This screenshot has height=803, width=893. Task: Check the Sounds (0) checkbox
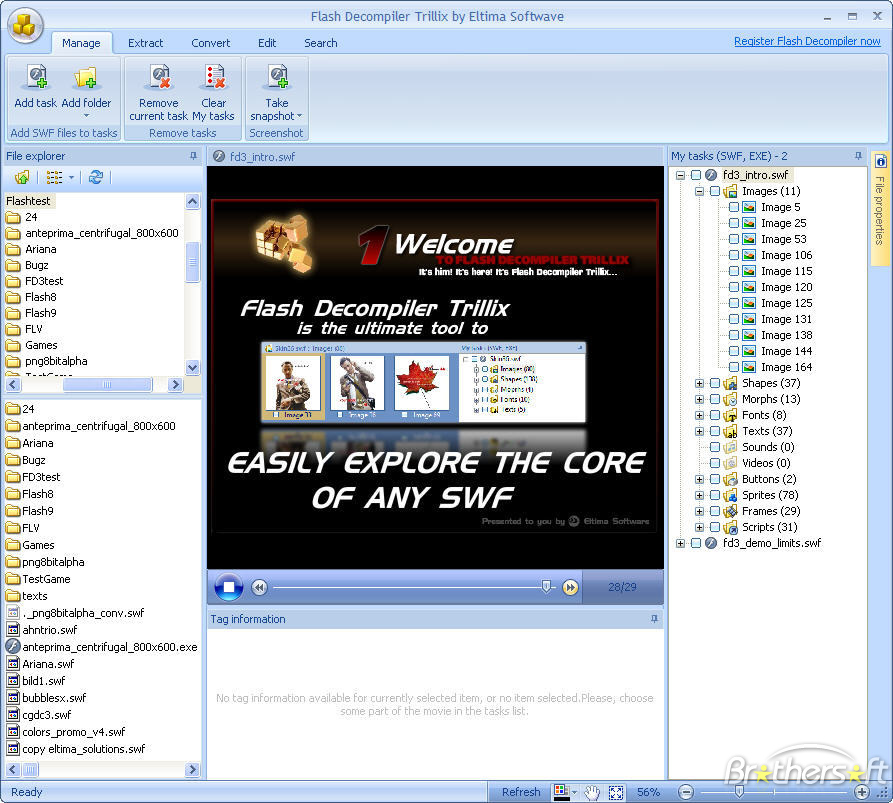[x=715, y=447]
